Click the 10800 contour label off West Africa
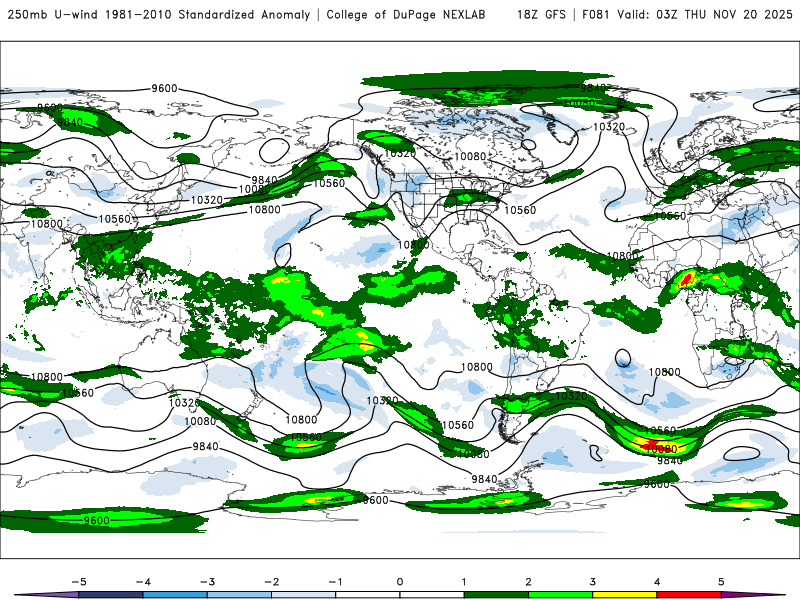This screenshot has width=800, height=600. (623, 256)
